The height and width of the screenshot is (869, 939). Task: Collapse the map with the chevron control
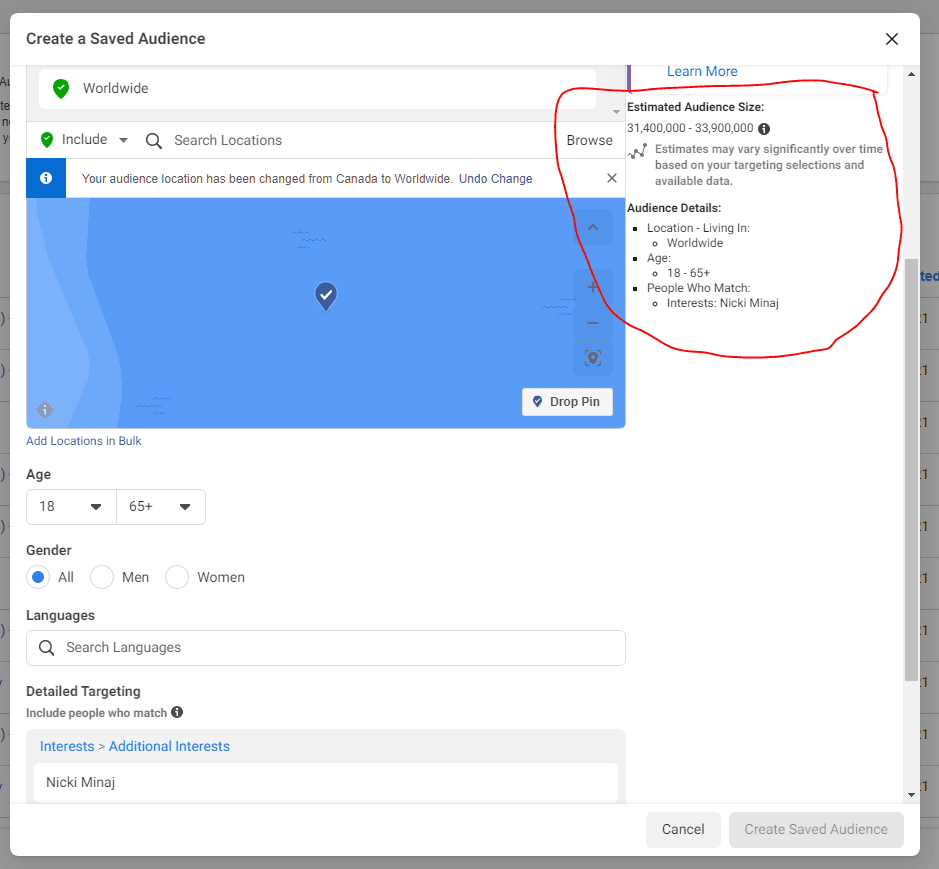tap(593, 227)
